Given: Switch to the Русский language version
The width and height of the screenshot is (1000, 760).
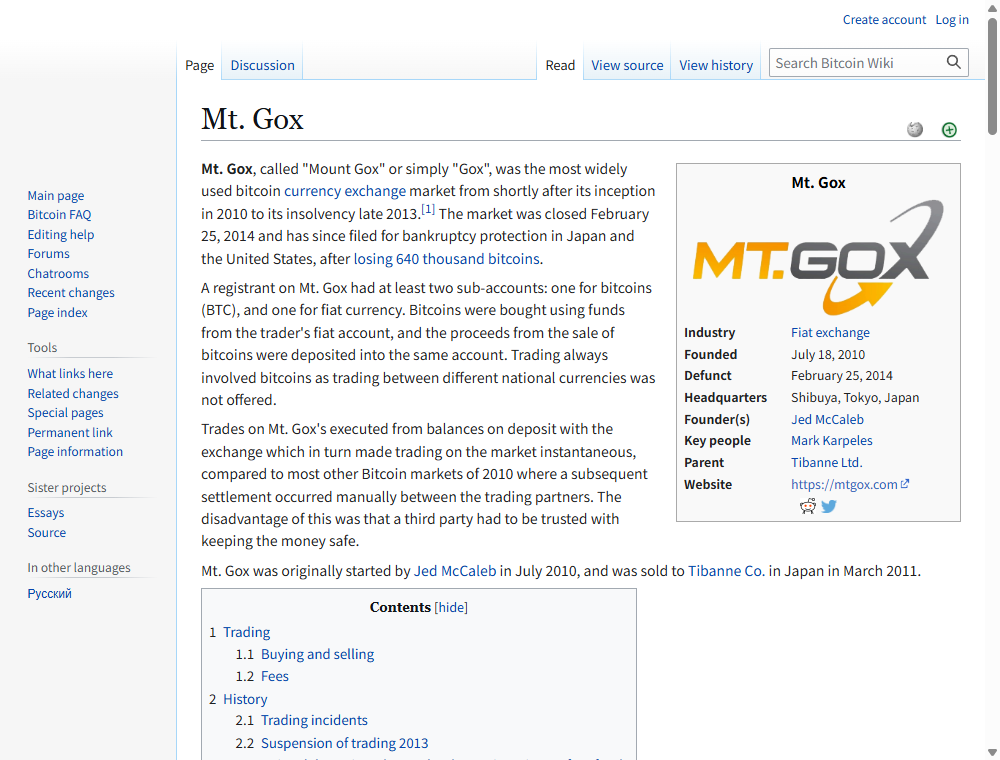Looking at the screenshot, I should coord(49,594).
